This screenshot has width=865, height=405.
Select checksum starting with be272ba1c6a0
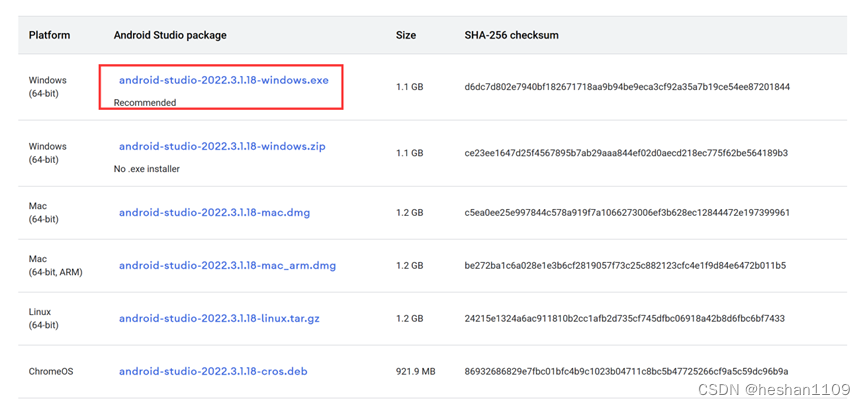pyautogui.click(x=625, y=266)
